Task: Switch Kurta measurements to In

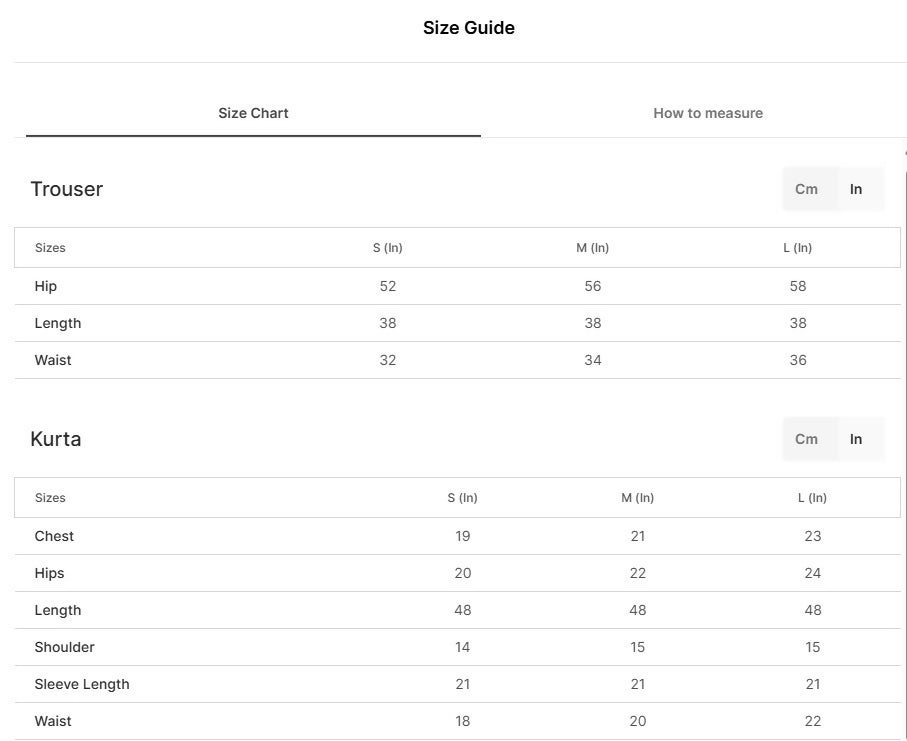Action: [x=856, y=439]
